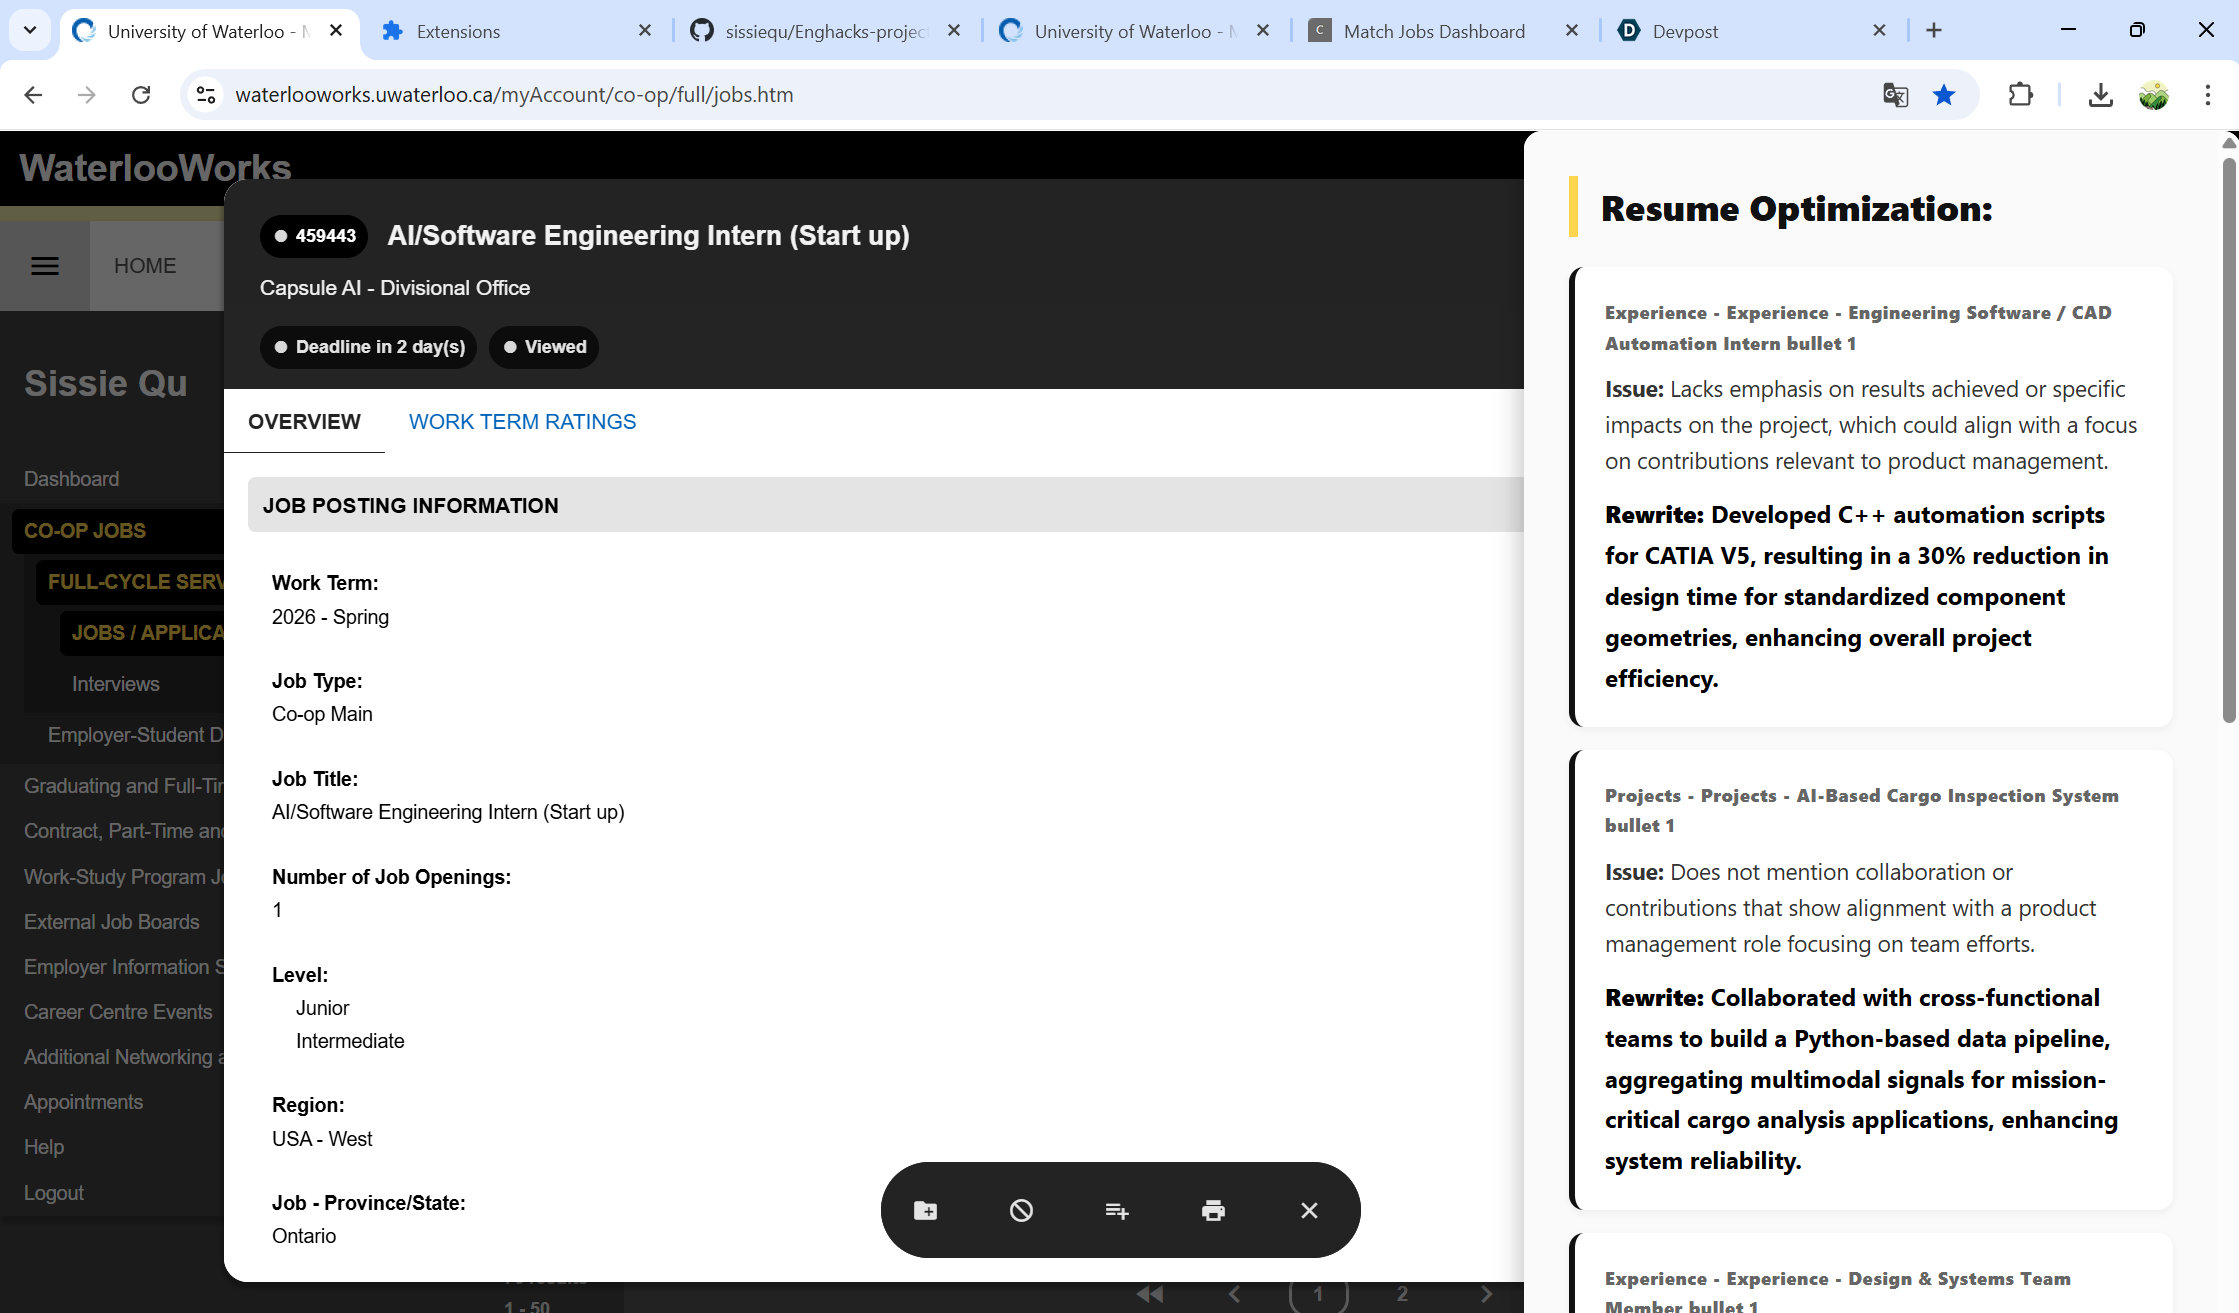The width and height of the screenshot is (2239, 1313).
Task: Click the not-interested circle-slash icon
Action: [x=1021, y=1211]
